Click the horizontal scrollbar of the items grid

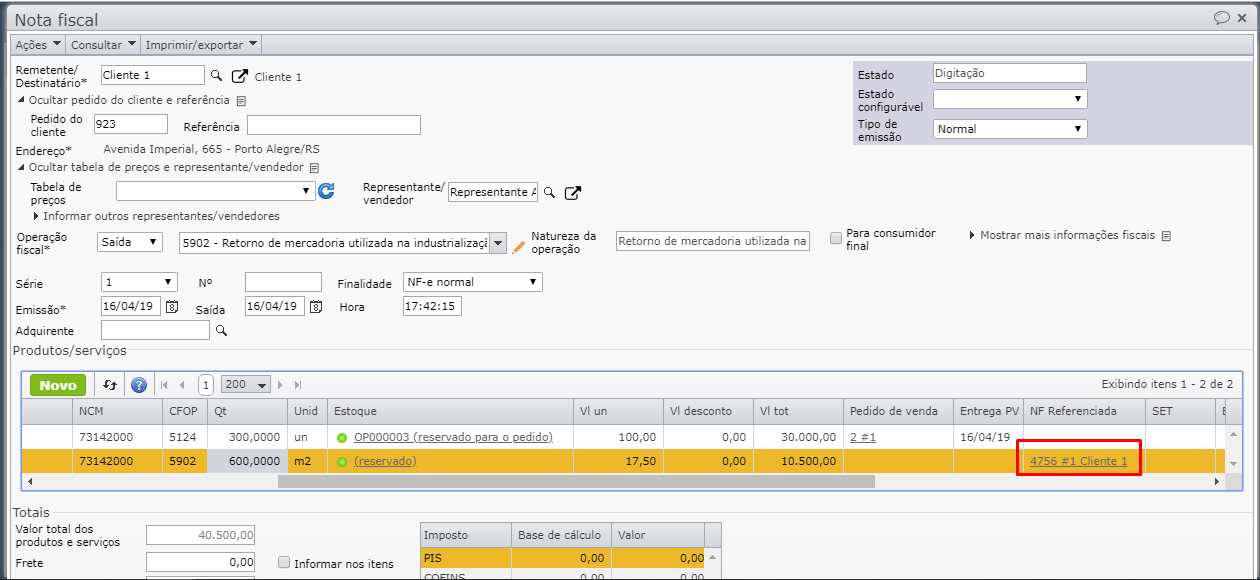click(x=576, y=482)
